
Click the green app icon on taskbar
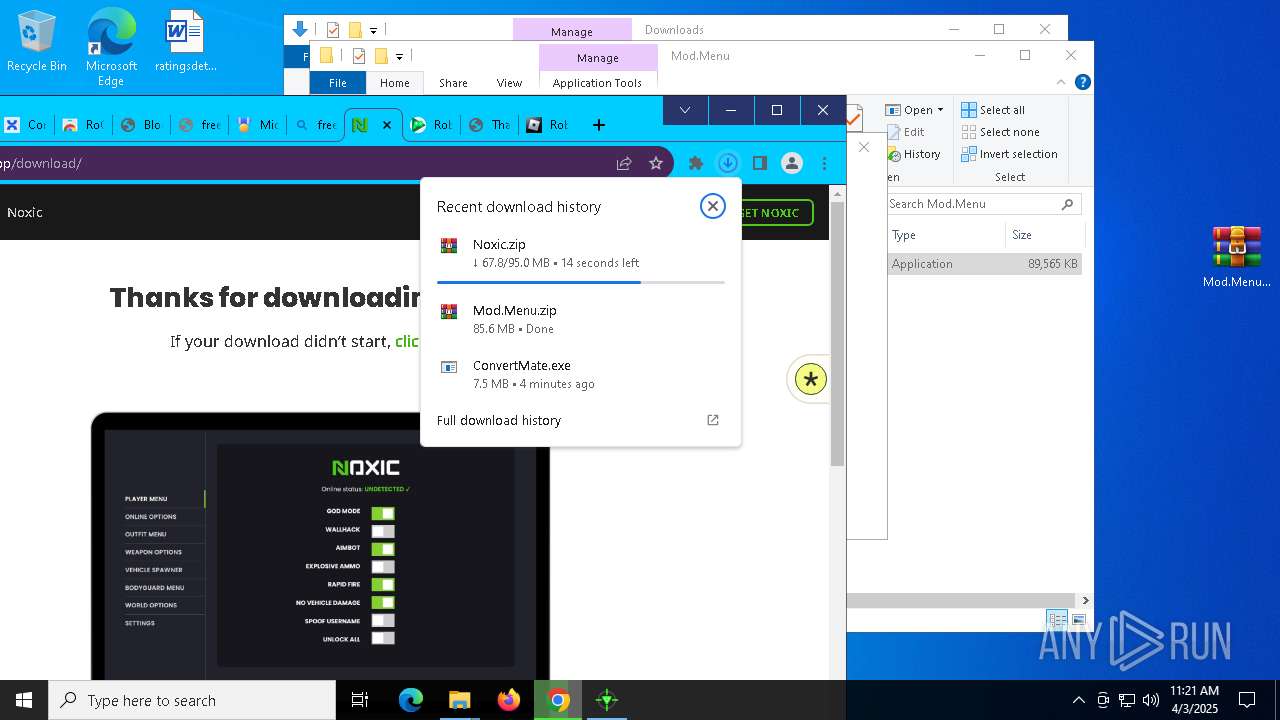tap(607, 700)
